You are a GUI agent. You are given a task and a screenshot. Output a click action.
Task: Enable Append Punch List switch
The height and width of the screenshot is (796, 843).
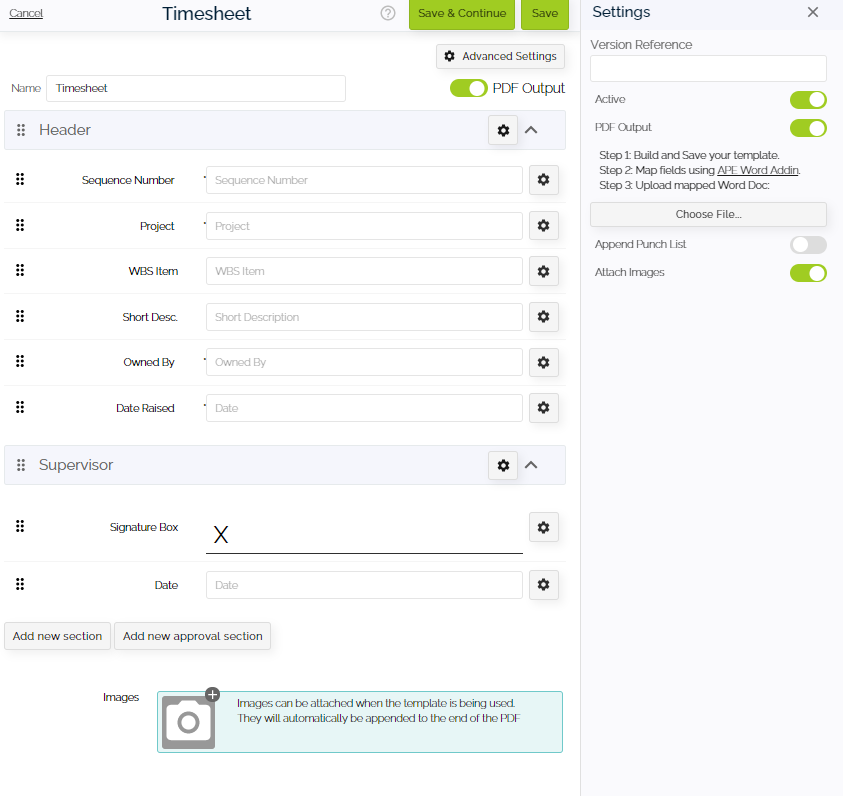click(x=808, y=245)
